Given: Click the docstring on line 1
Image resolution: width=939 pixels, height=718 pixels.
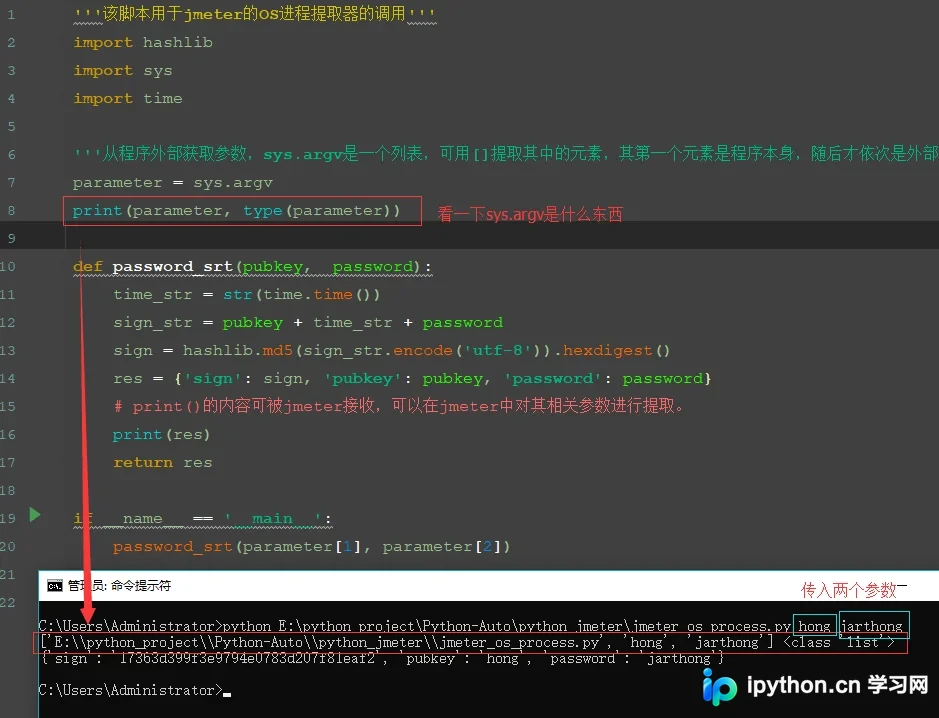Looking at the screenshot, I should point(255,14).
